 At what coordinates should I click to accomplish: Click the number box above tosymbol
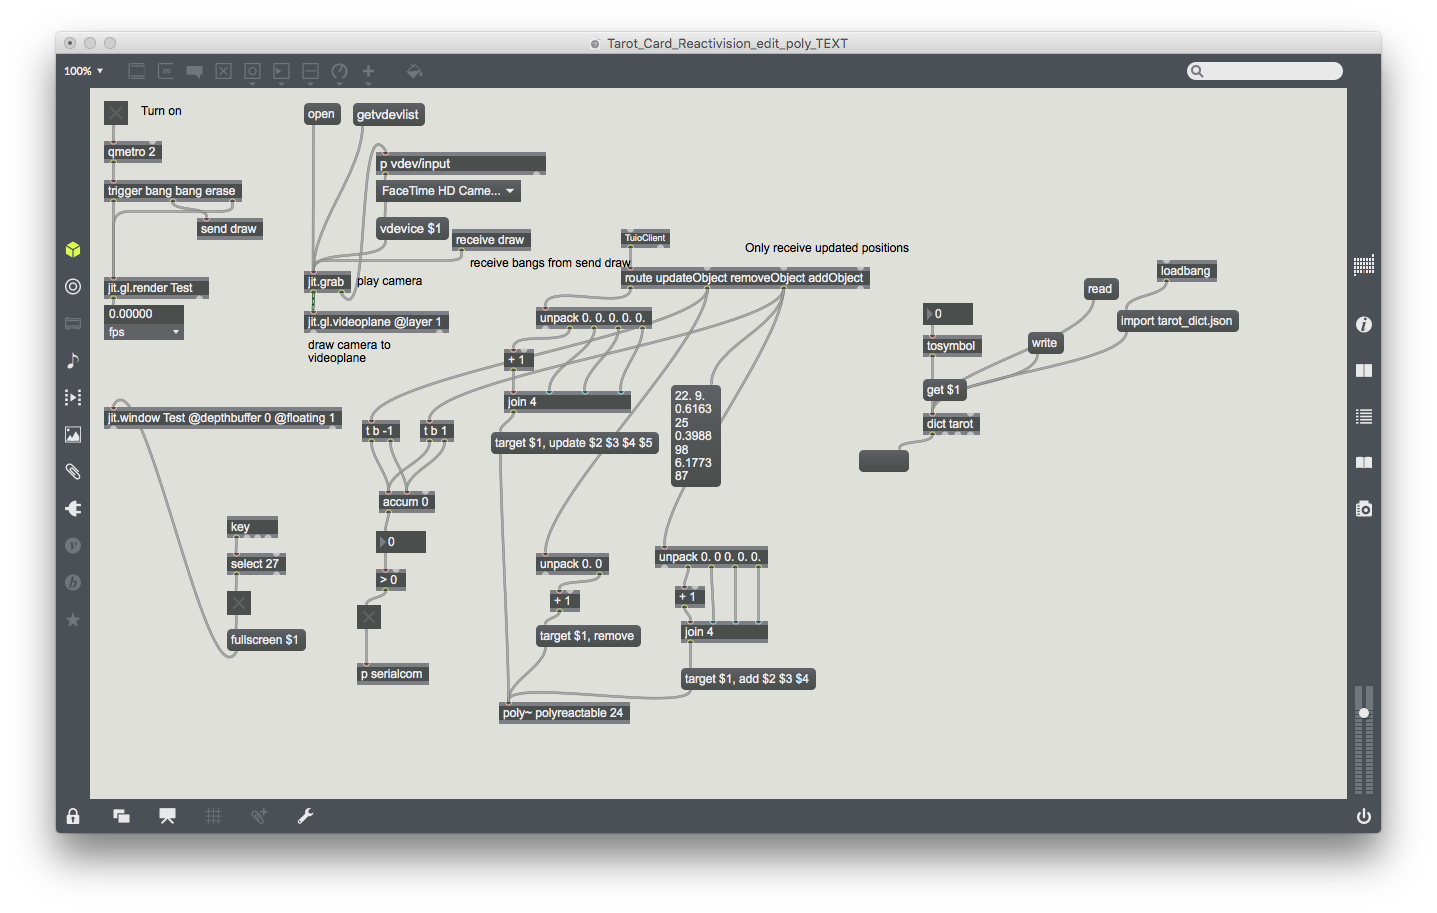(x=948, y=314)
